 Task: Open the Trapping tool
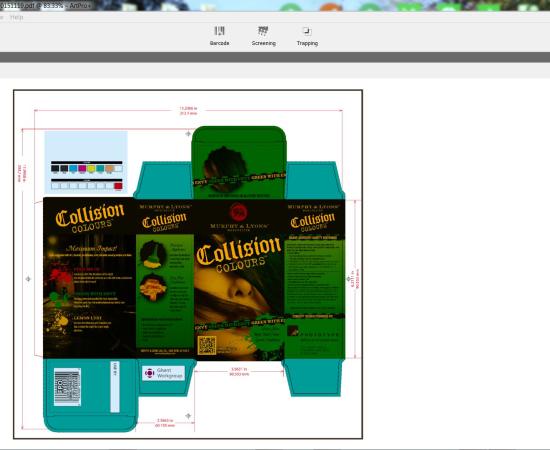point(307,36)
